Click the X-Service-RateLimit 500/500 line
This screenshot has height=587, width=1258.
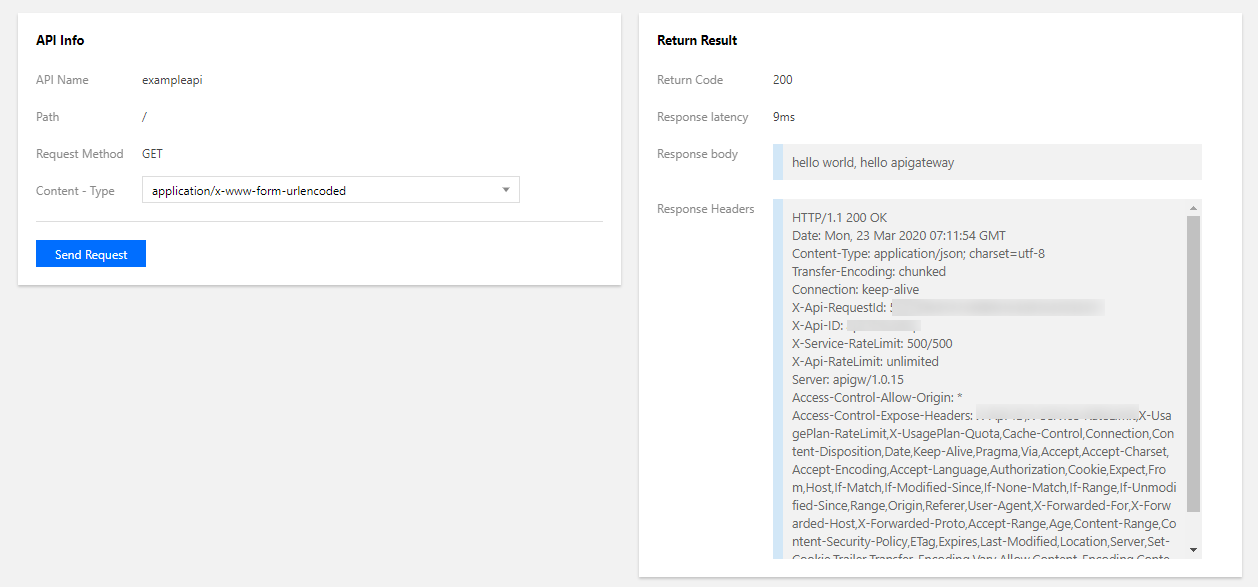[865, 344]
